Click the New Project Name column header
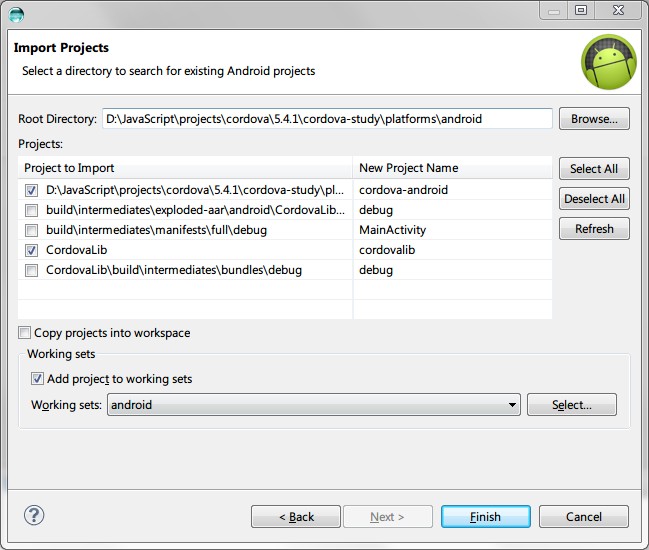Screen dimensions: 649x550 (453, 168)
